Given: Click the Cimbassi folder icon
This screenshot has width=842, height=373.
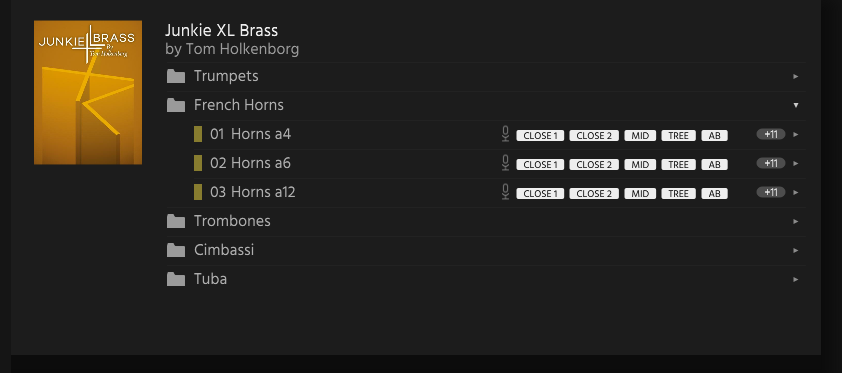Looking at the screenshot, I should coord(176,250).
